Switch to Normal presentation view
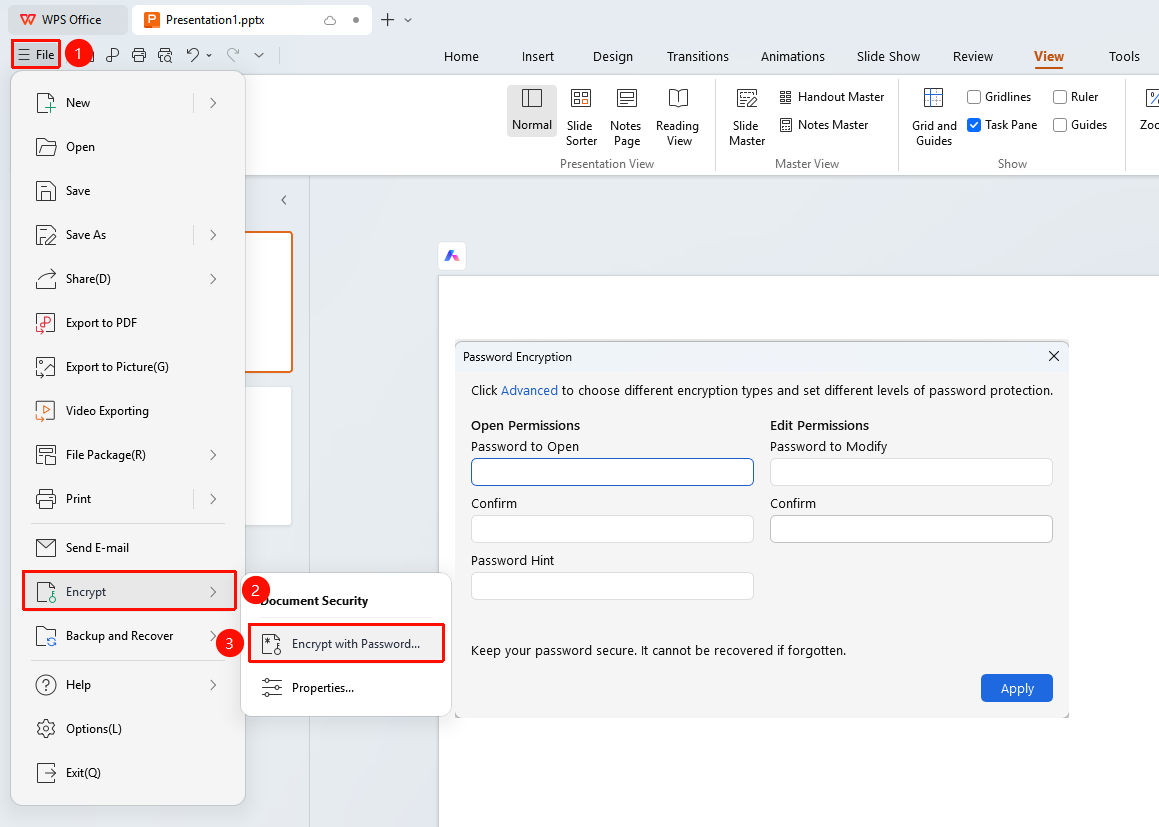This screenshot has width=1159, height=827. [x=531, y=110]
